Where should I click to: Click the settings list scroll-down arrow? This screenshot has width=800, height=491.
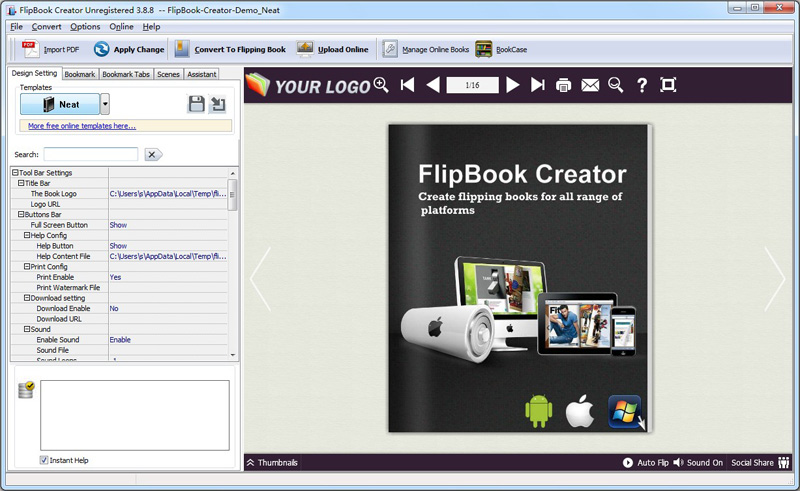(233, 355)
